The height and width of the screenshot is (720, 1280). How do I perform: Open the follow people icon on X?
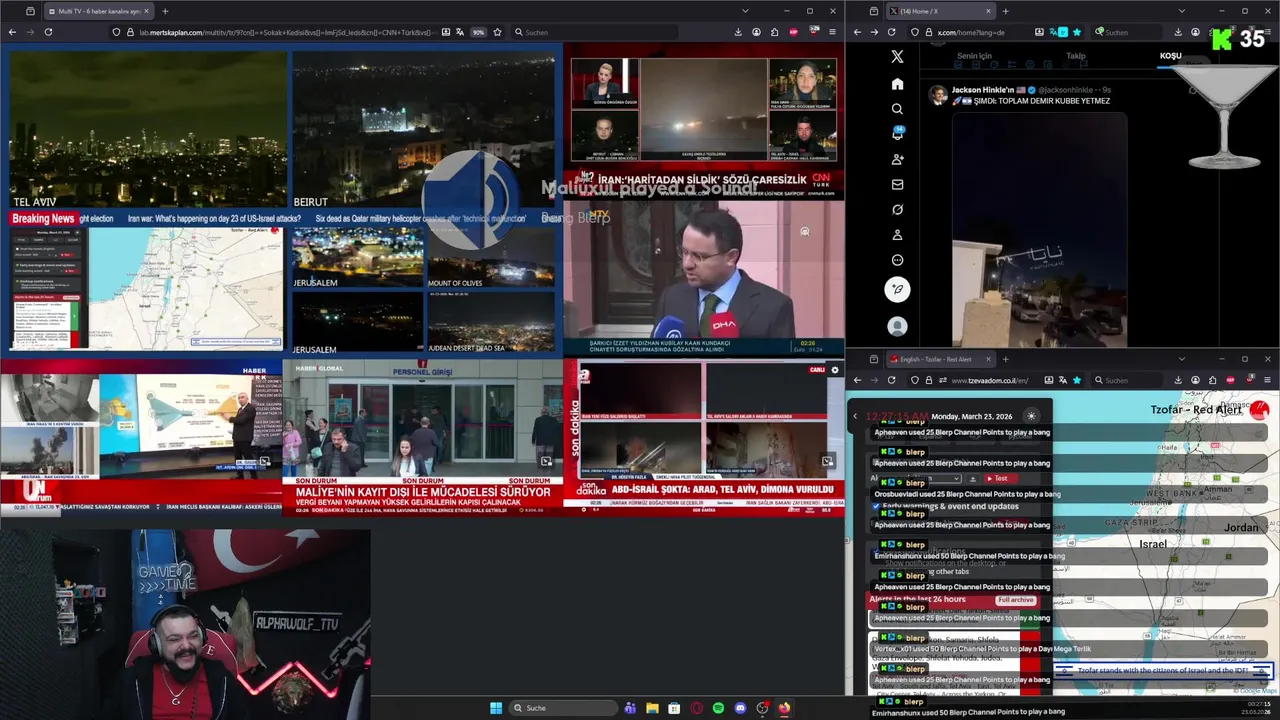click(897, 159)
